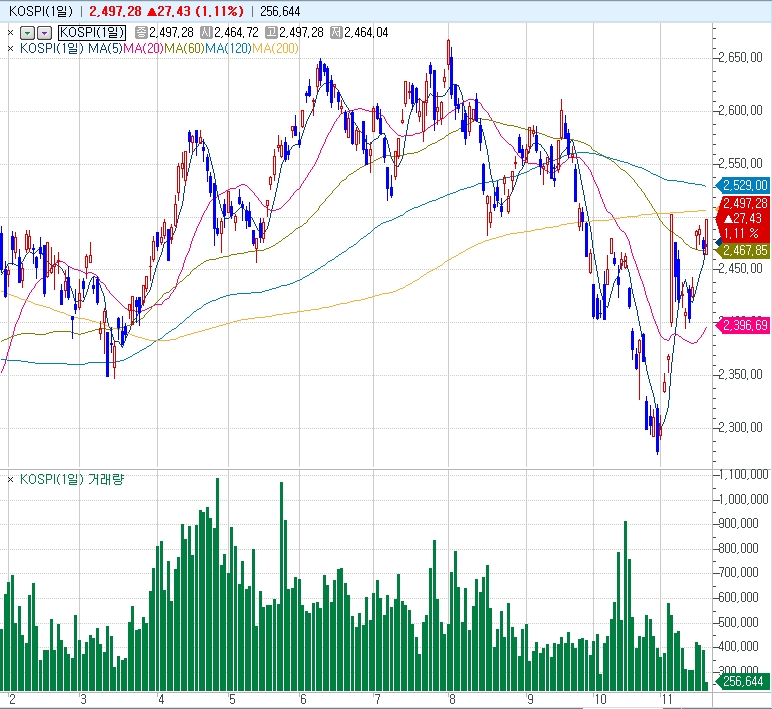Click the 저 low price icon
The image size is (772, 709).
(336, 32)
